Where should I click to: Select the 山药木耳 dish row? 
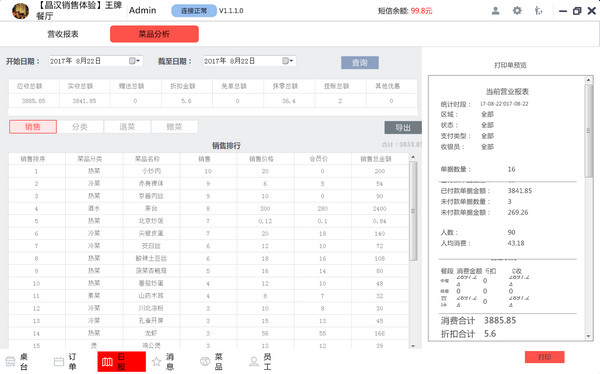point(209,296)
